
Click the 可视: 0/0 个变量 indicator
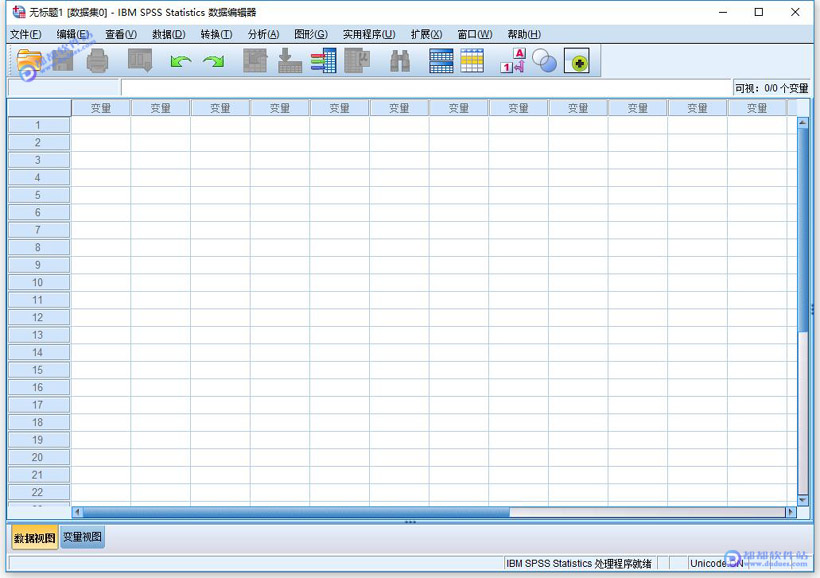pyautogui.click(x=771, y=88)
